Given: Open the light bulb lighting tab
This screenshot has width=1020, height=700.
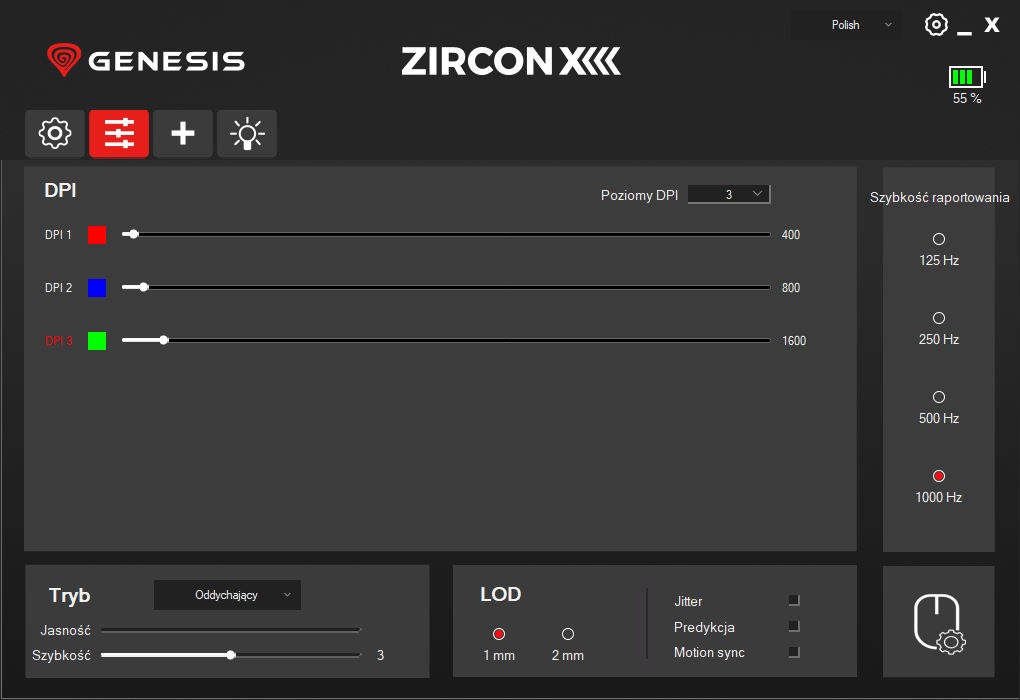Looking at the screenshot, I should pyautogui.click(x=247, y=133).
